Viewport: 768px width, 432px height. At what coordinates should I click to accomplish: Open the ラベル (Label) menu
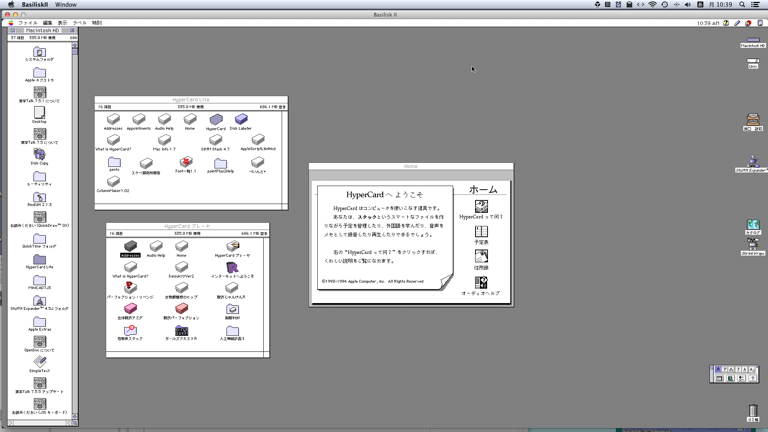click(79, 23)
